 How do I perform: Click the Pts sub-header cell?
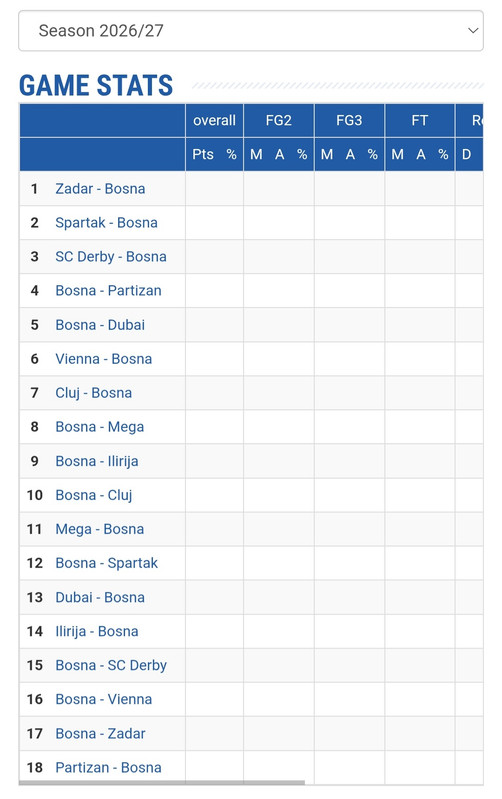tap(203, 154)
